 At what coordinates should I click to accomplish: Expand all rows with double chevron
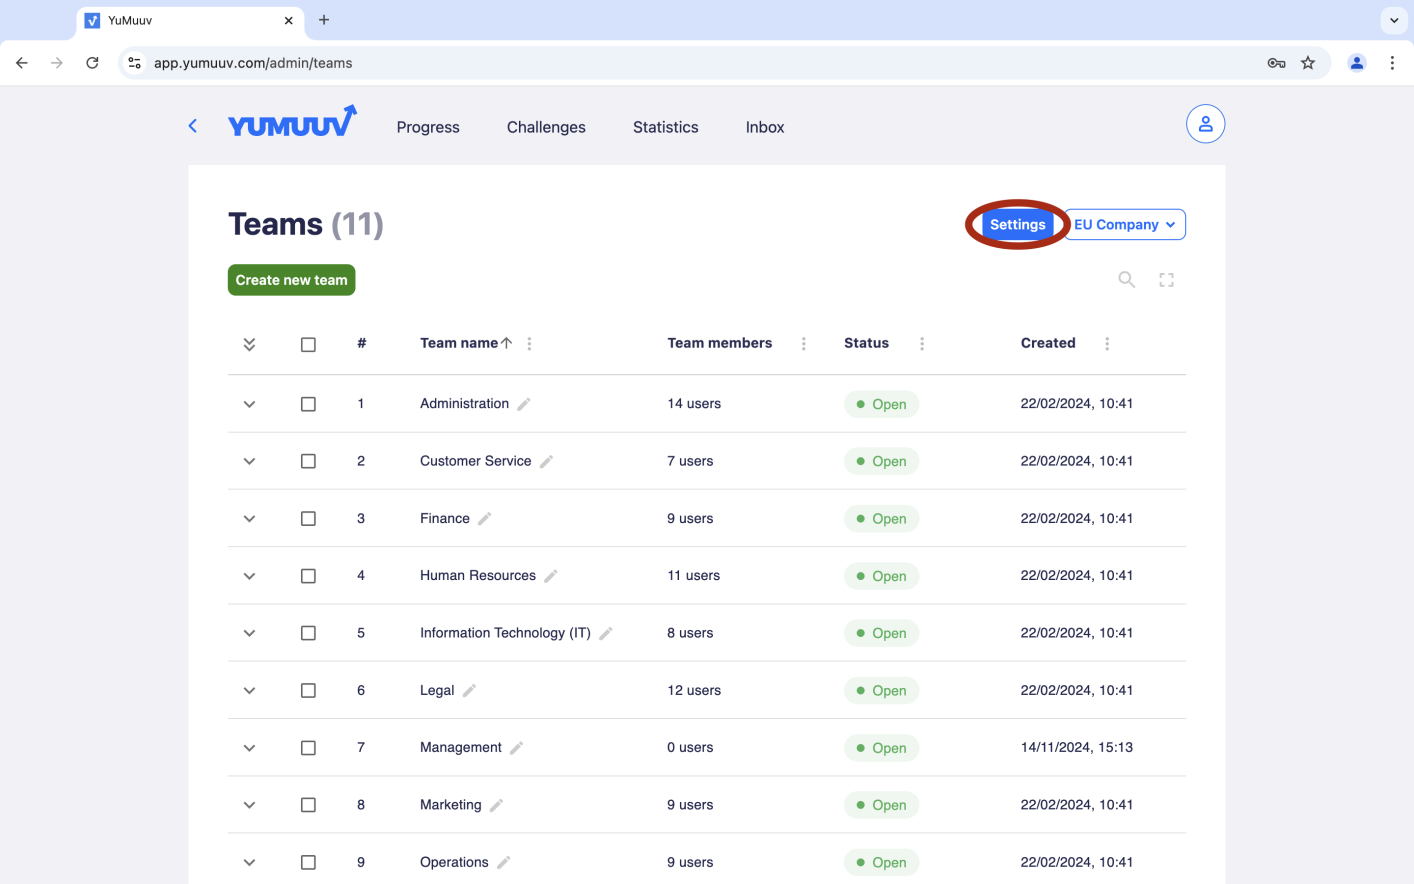click(249, 345)
